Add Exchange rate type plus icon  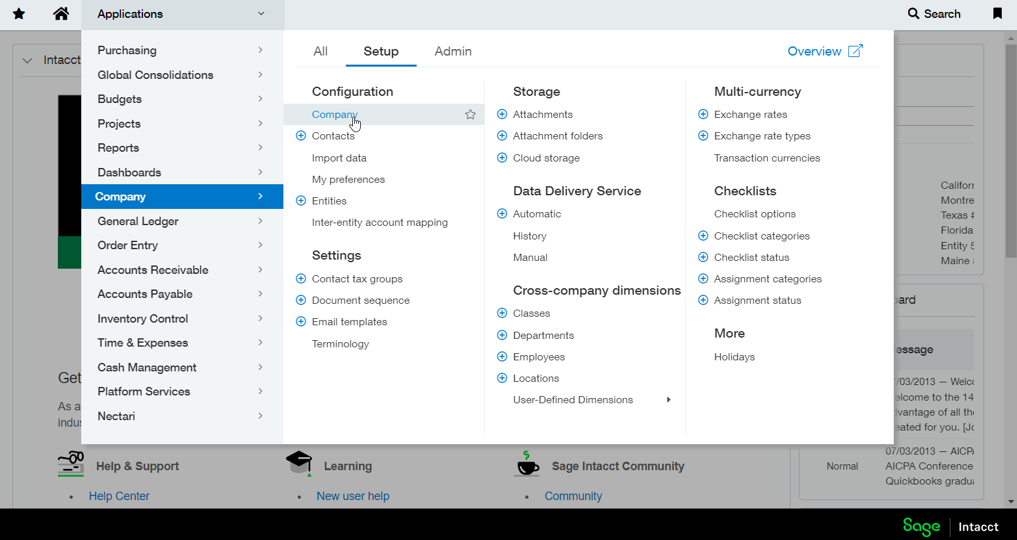(x=702, y=136)
